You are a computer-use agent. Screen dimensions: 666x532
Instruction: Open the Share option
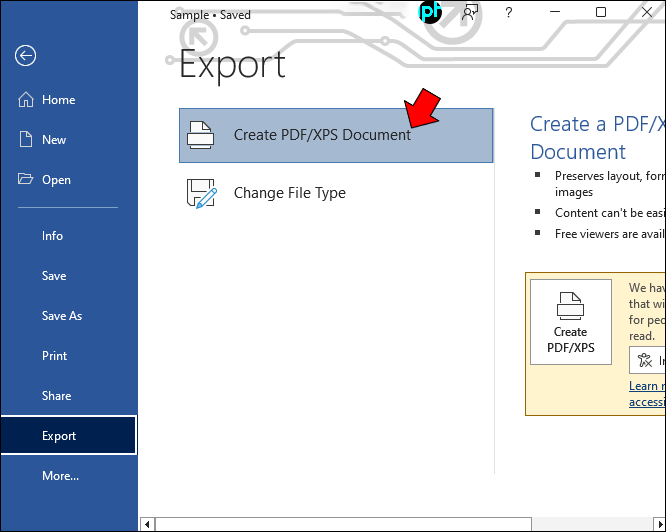tap(56, 396)
